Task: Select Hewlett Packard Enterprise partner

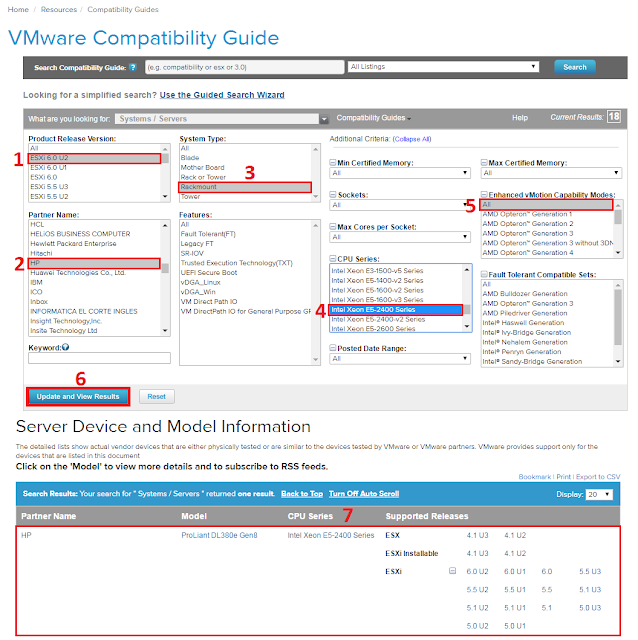Action: point(95,244)
